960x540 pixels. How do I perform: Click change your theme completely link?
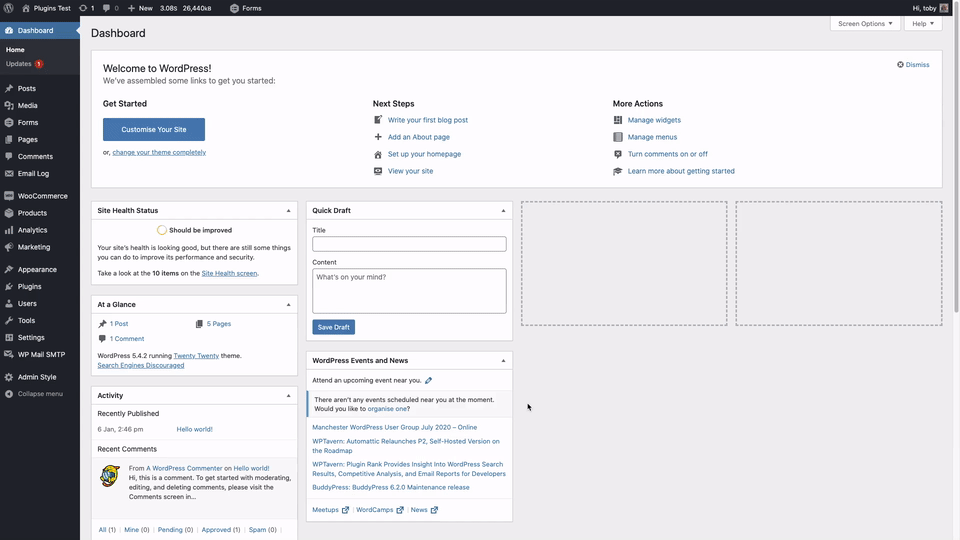159,152
